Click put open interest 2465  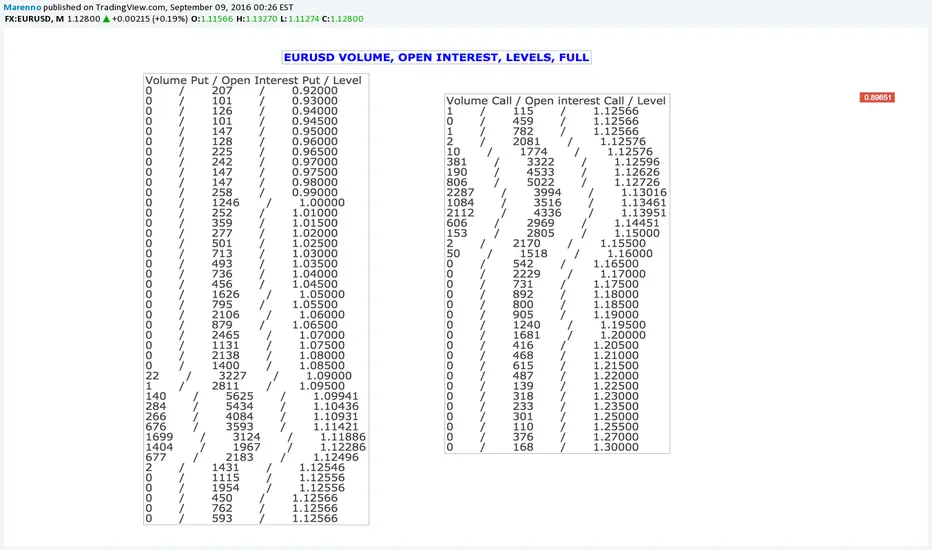[x=225, y=335]
